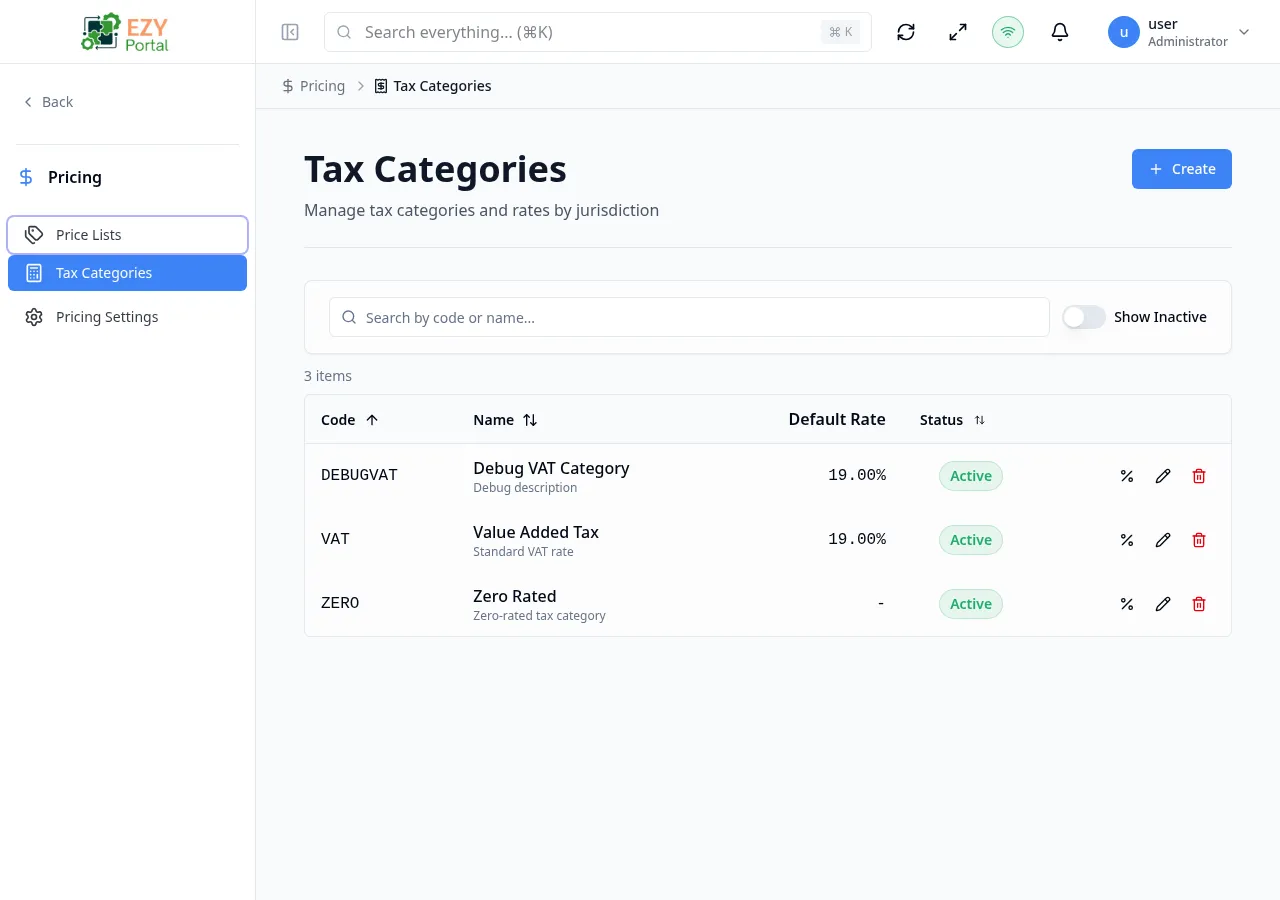Enable the Show Inactive toggle
Image resolution: width=1280 pixels, height=900 pixels.
pyautogui.click(x=1083, y=317)
